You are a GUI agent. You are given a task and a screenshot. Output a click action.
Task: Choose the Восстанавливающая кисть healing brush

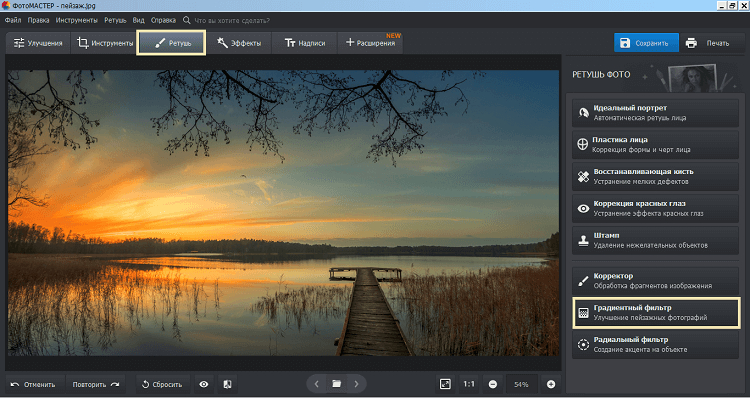click(x=655, y=177)
